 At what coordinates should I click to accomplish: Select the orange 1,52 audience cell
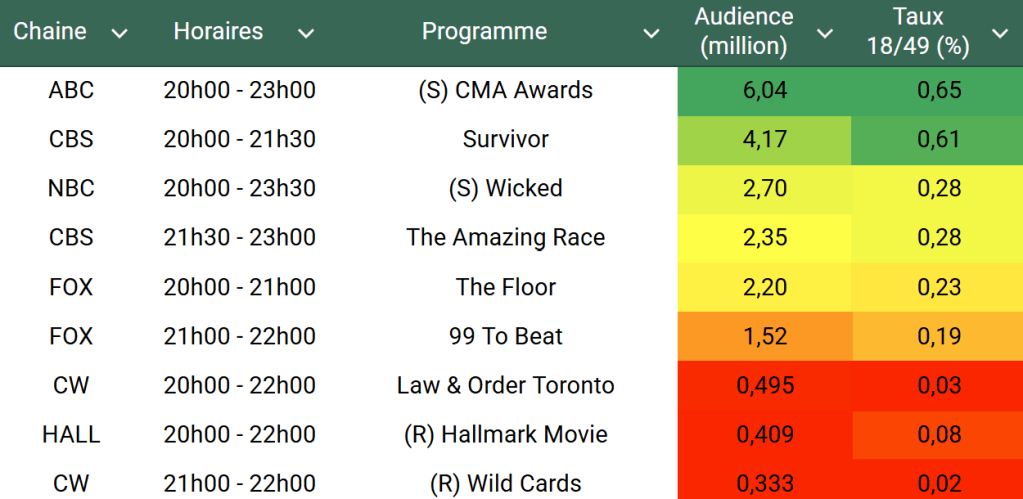[x=765, y=336]
